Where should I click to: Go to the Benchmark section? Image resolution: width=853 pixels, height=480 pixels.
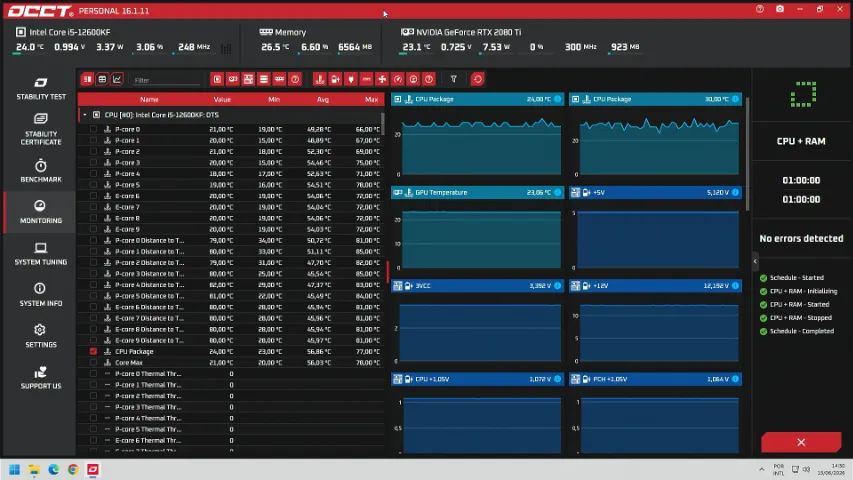[41, 171]
